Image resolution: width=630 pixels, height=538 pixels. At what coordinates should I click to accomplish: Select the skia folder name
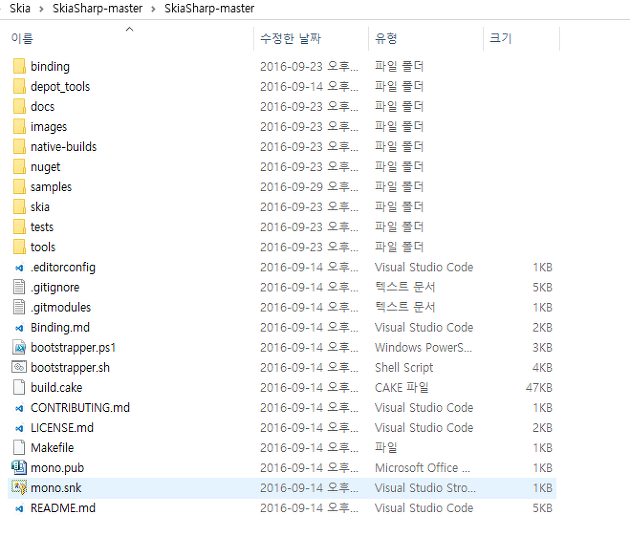coord(40,207)
